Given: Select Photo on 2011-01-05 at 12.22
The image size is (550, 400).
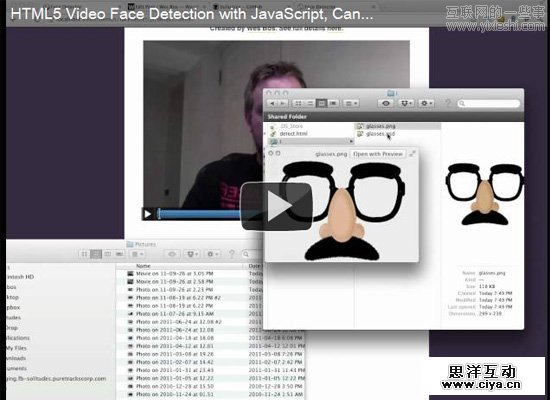Looking at the screenshot, I should tap(175, 378).
